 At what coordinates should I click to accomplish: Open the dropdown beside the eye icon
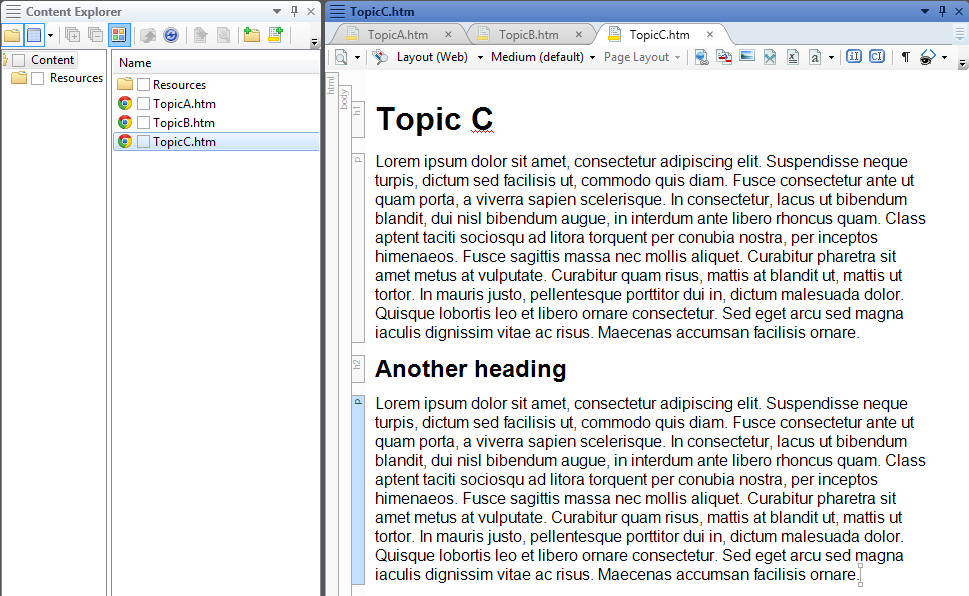click(944, 57)
